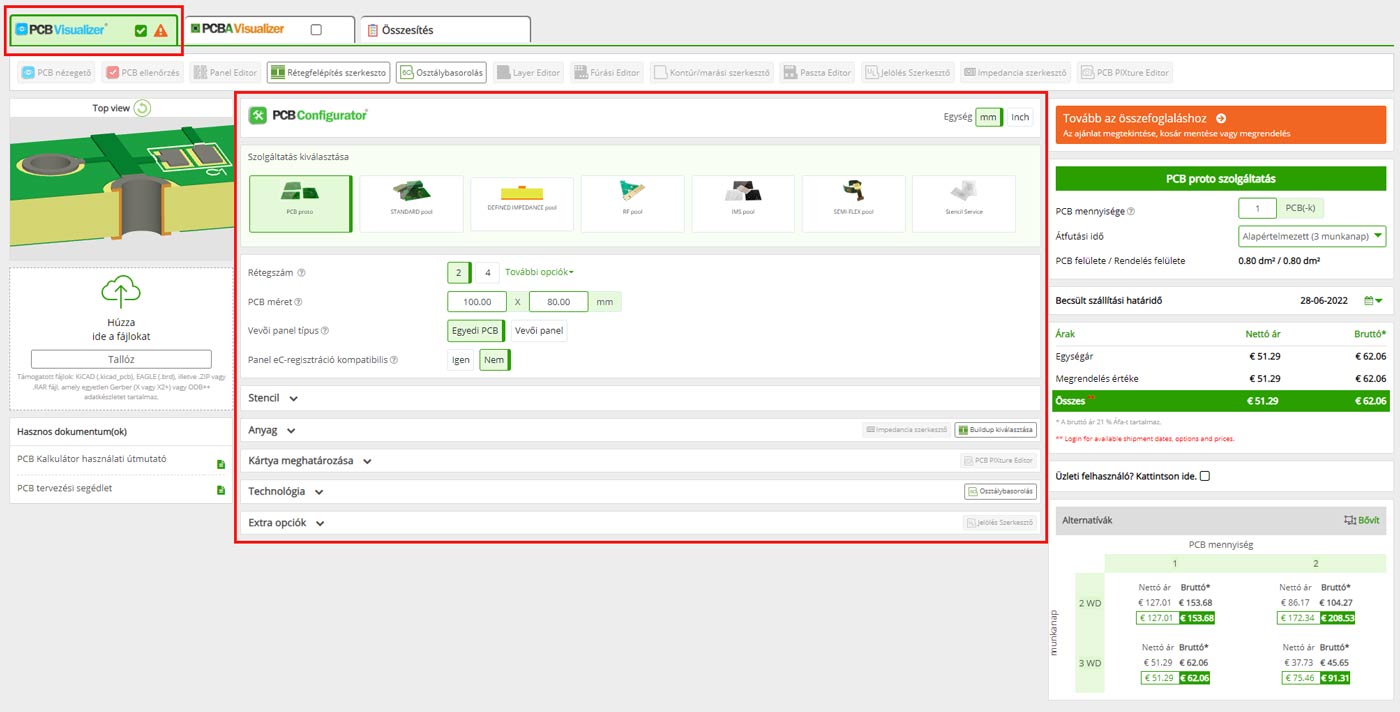Screen dimensions: 1400x712
Task: Click the Tallóz browse button
Action: pos(121,359)
